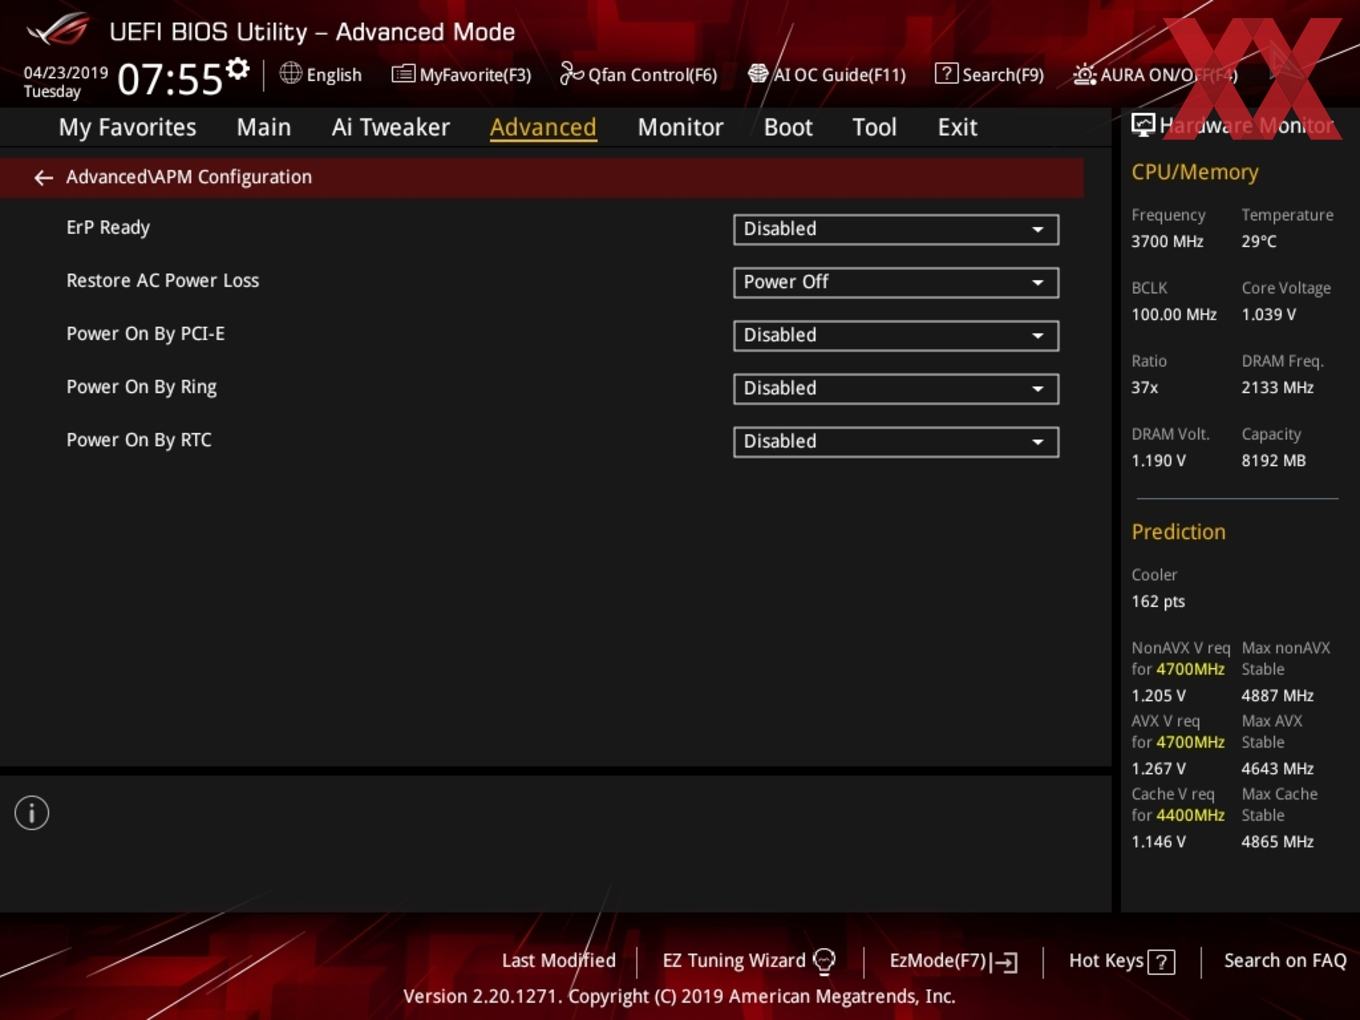Click 1.039 V core voltage value
Image resolution: width=1360 pixels, height=1020 pixels.
[x=1269, y=314]
